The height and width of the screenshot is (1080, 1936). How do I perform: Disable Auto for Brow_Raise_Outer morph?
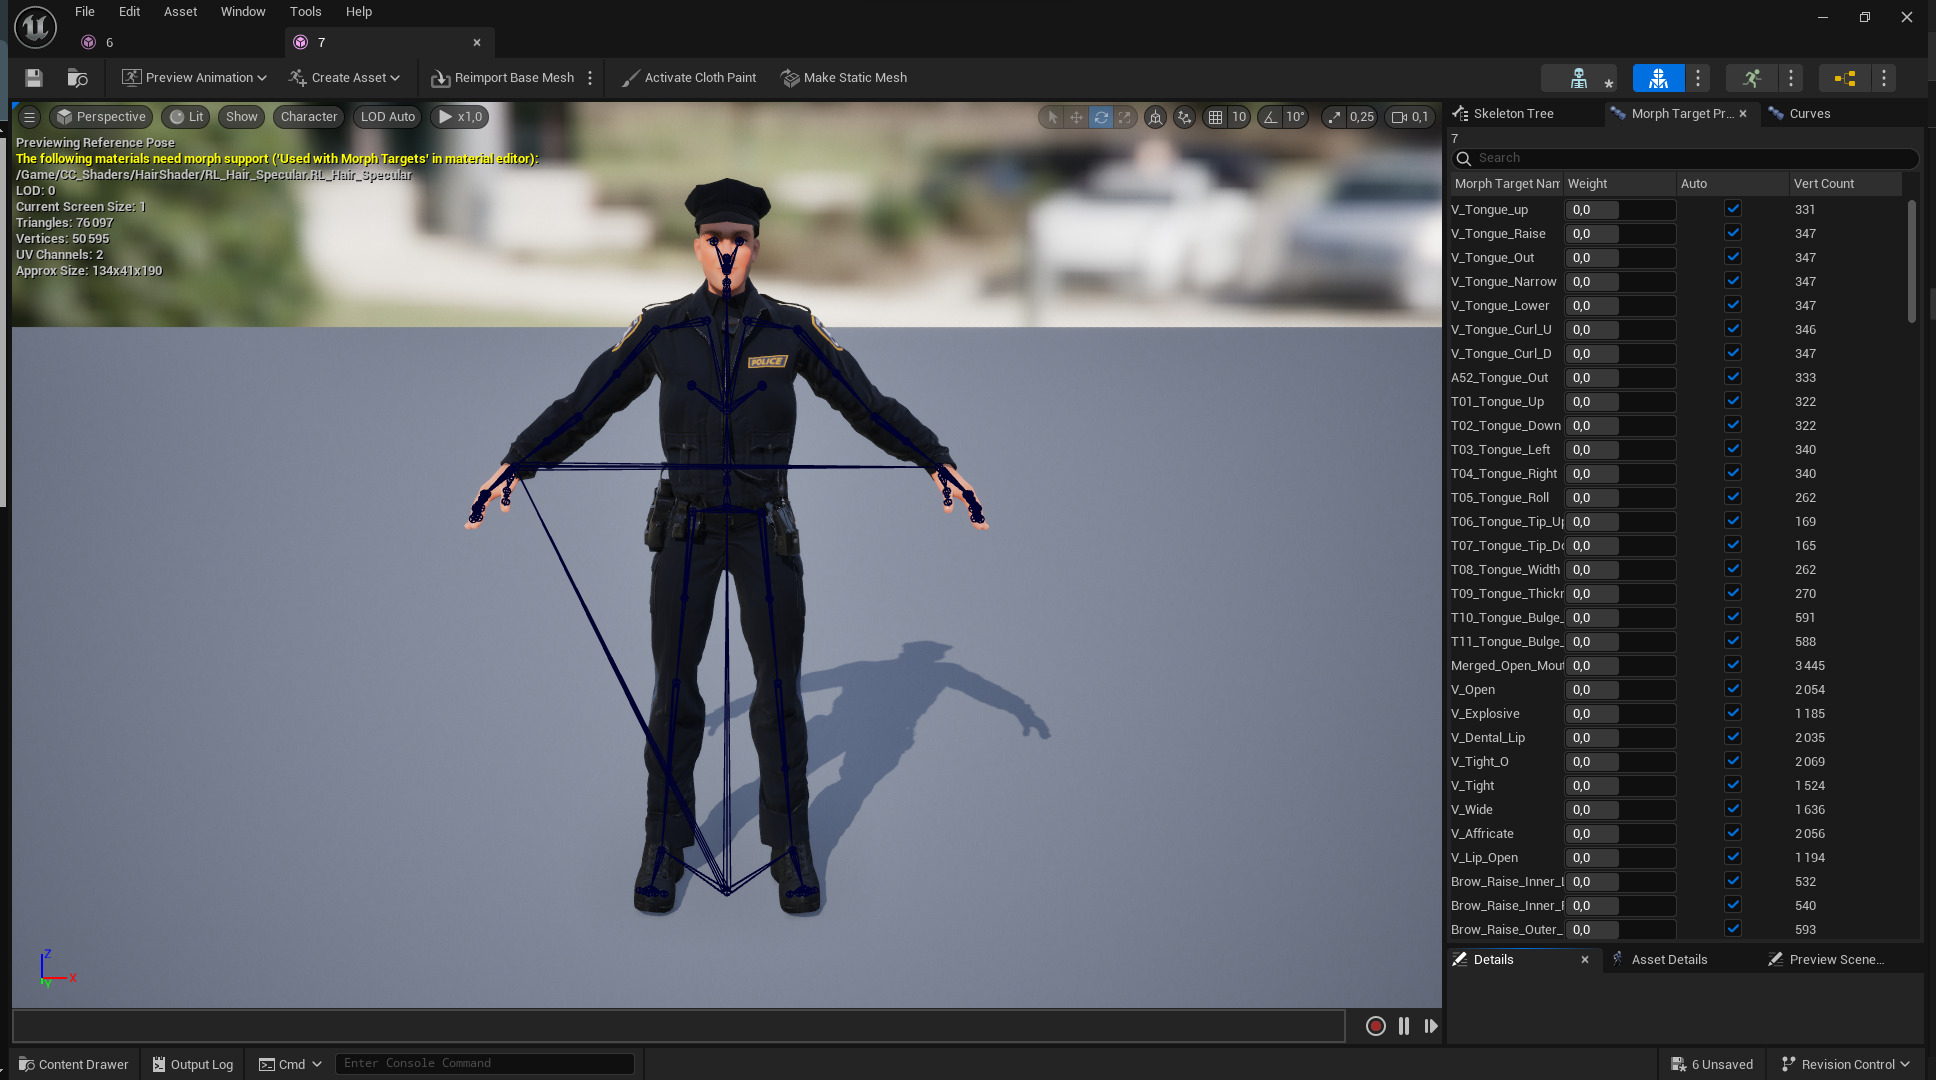(1733, 929)
